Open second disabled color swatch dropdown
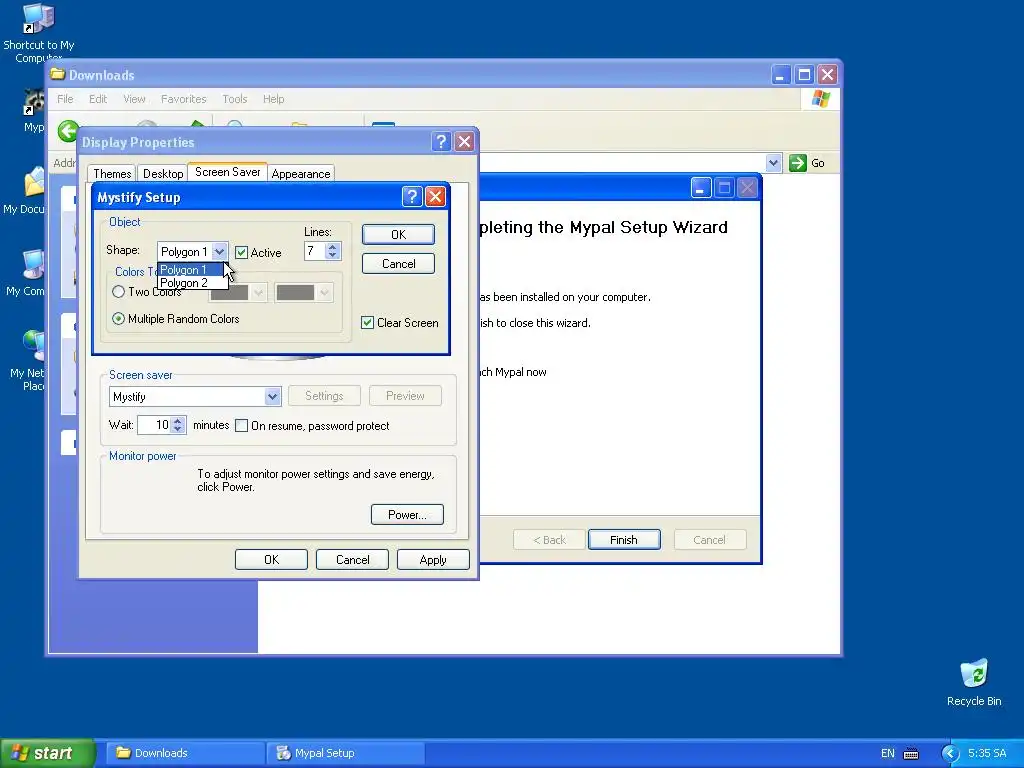Viewport: 1024px width, 768px height. pos(324,293)
